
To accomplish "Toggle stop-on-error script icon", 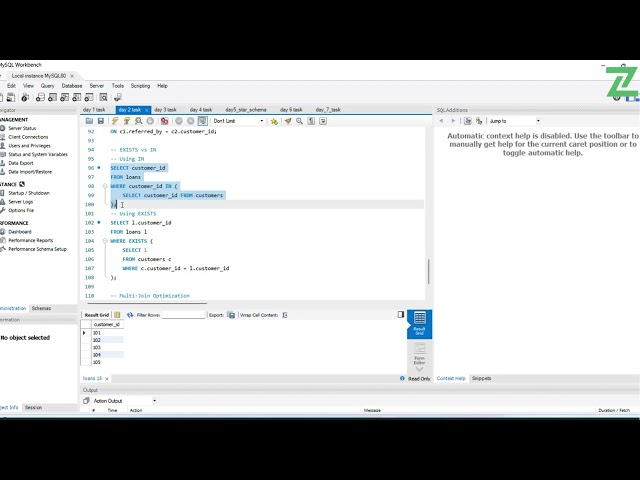I will coord(164,121).
